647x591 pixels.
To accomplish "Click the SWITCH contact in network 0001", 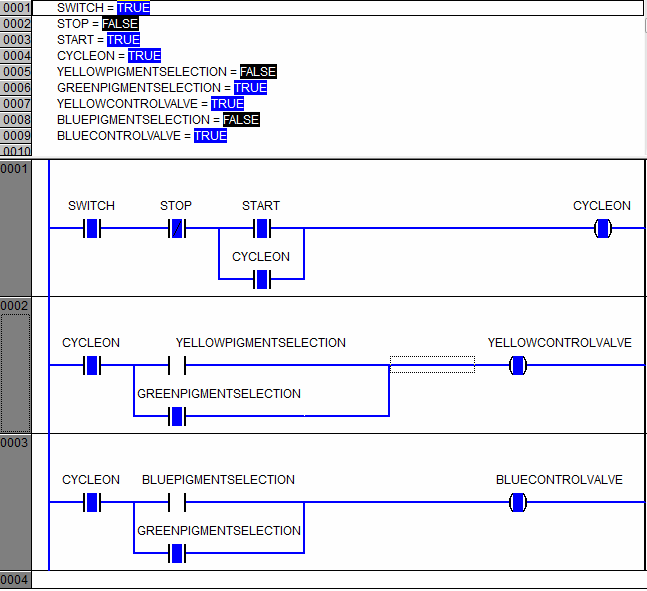I will 92,228.
